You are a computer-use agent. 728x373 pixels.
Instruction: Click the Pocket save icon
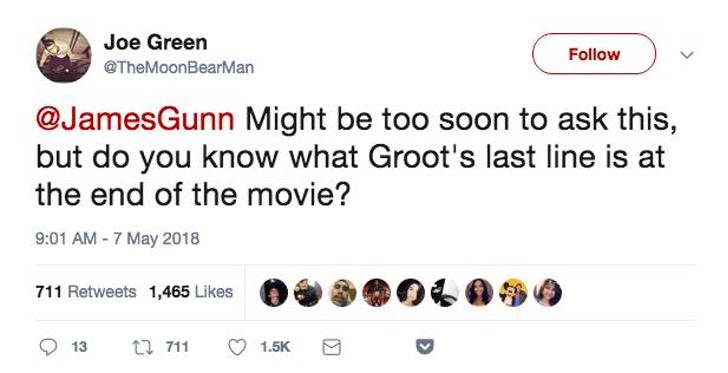(424, 347)
